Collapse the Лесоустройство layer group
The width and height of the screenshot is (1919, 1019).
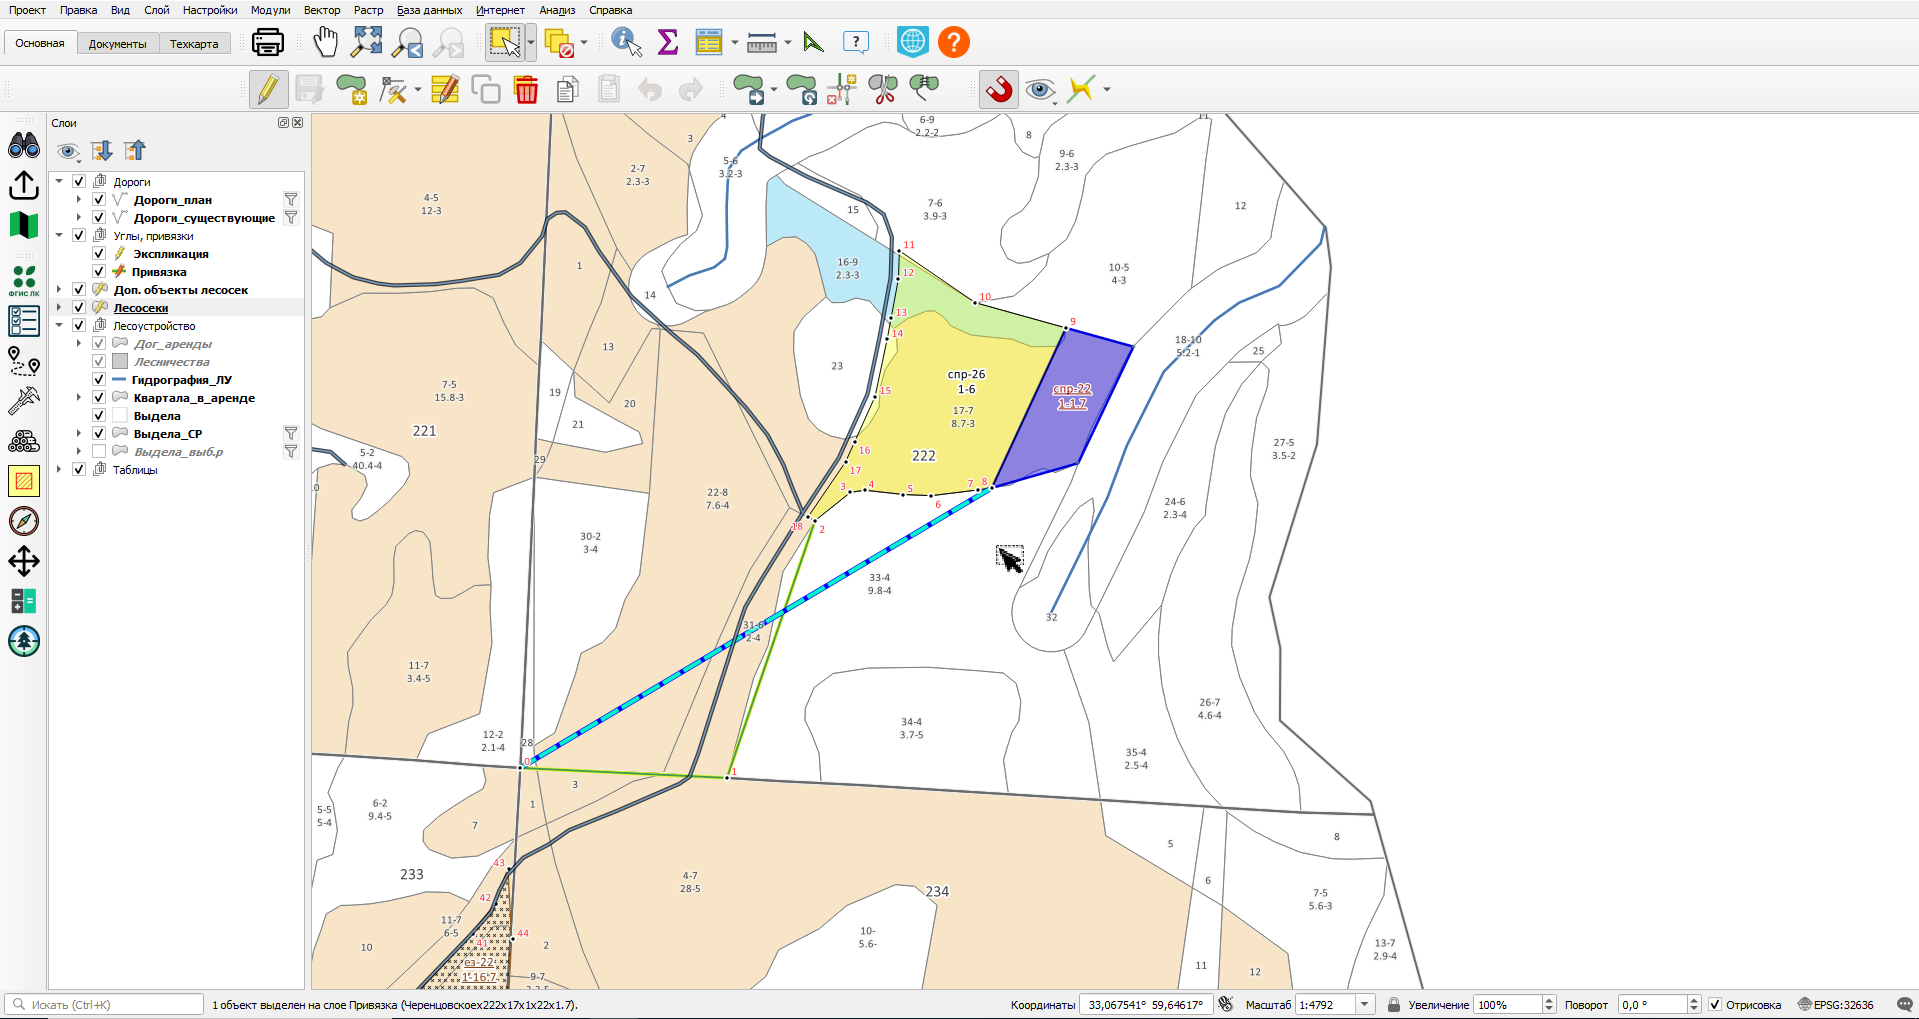59,326
